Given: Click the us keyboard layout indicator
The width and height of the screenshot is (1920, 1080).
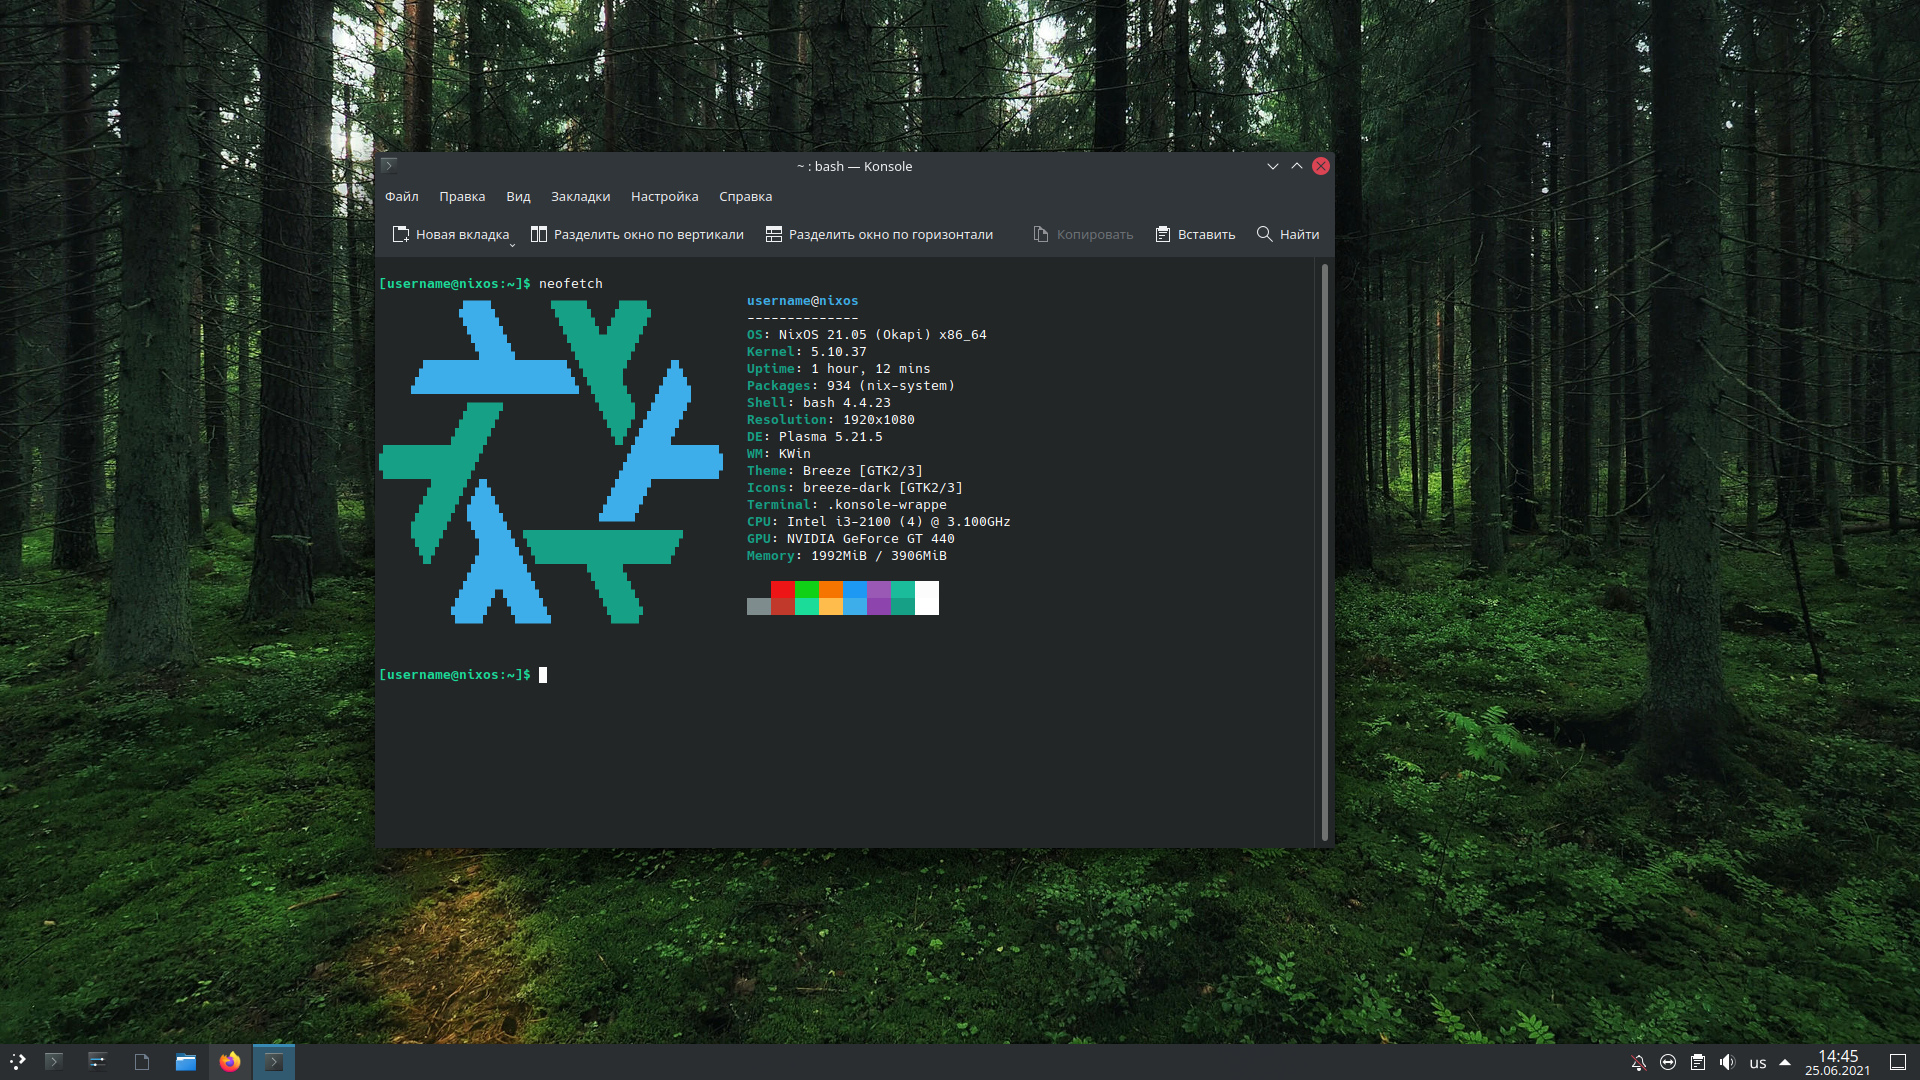Looking at the screenshot, I should (x=1757, y=1063).
